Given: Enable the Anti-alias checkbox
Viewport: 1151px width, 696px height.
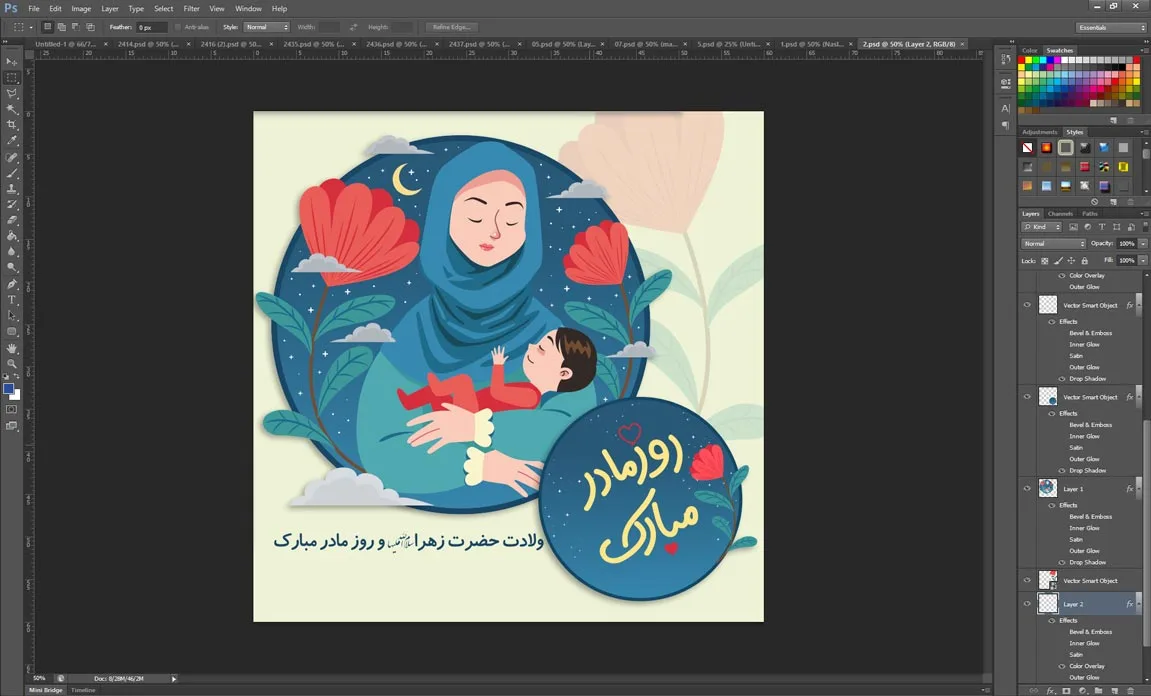Looking at the screenshot, I should click(x=178, y=27).
